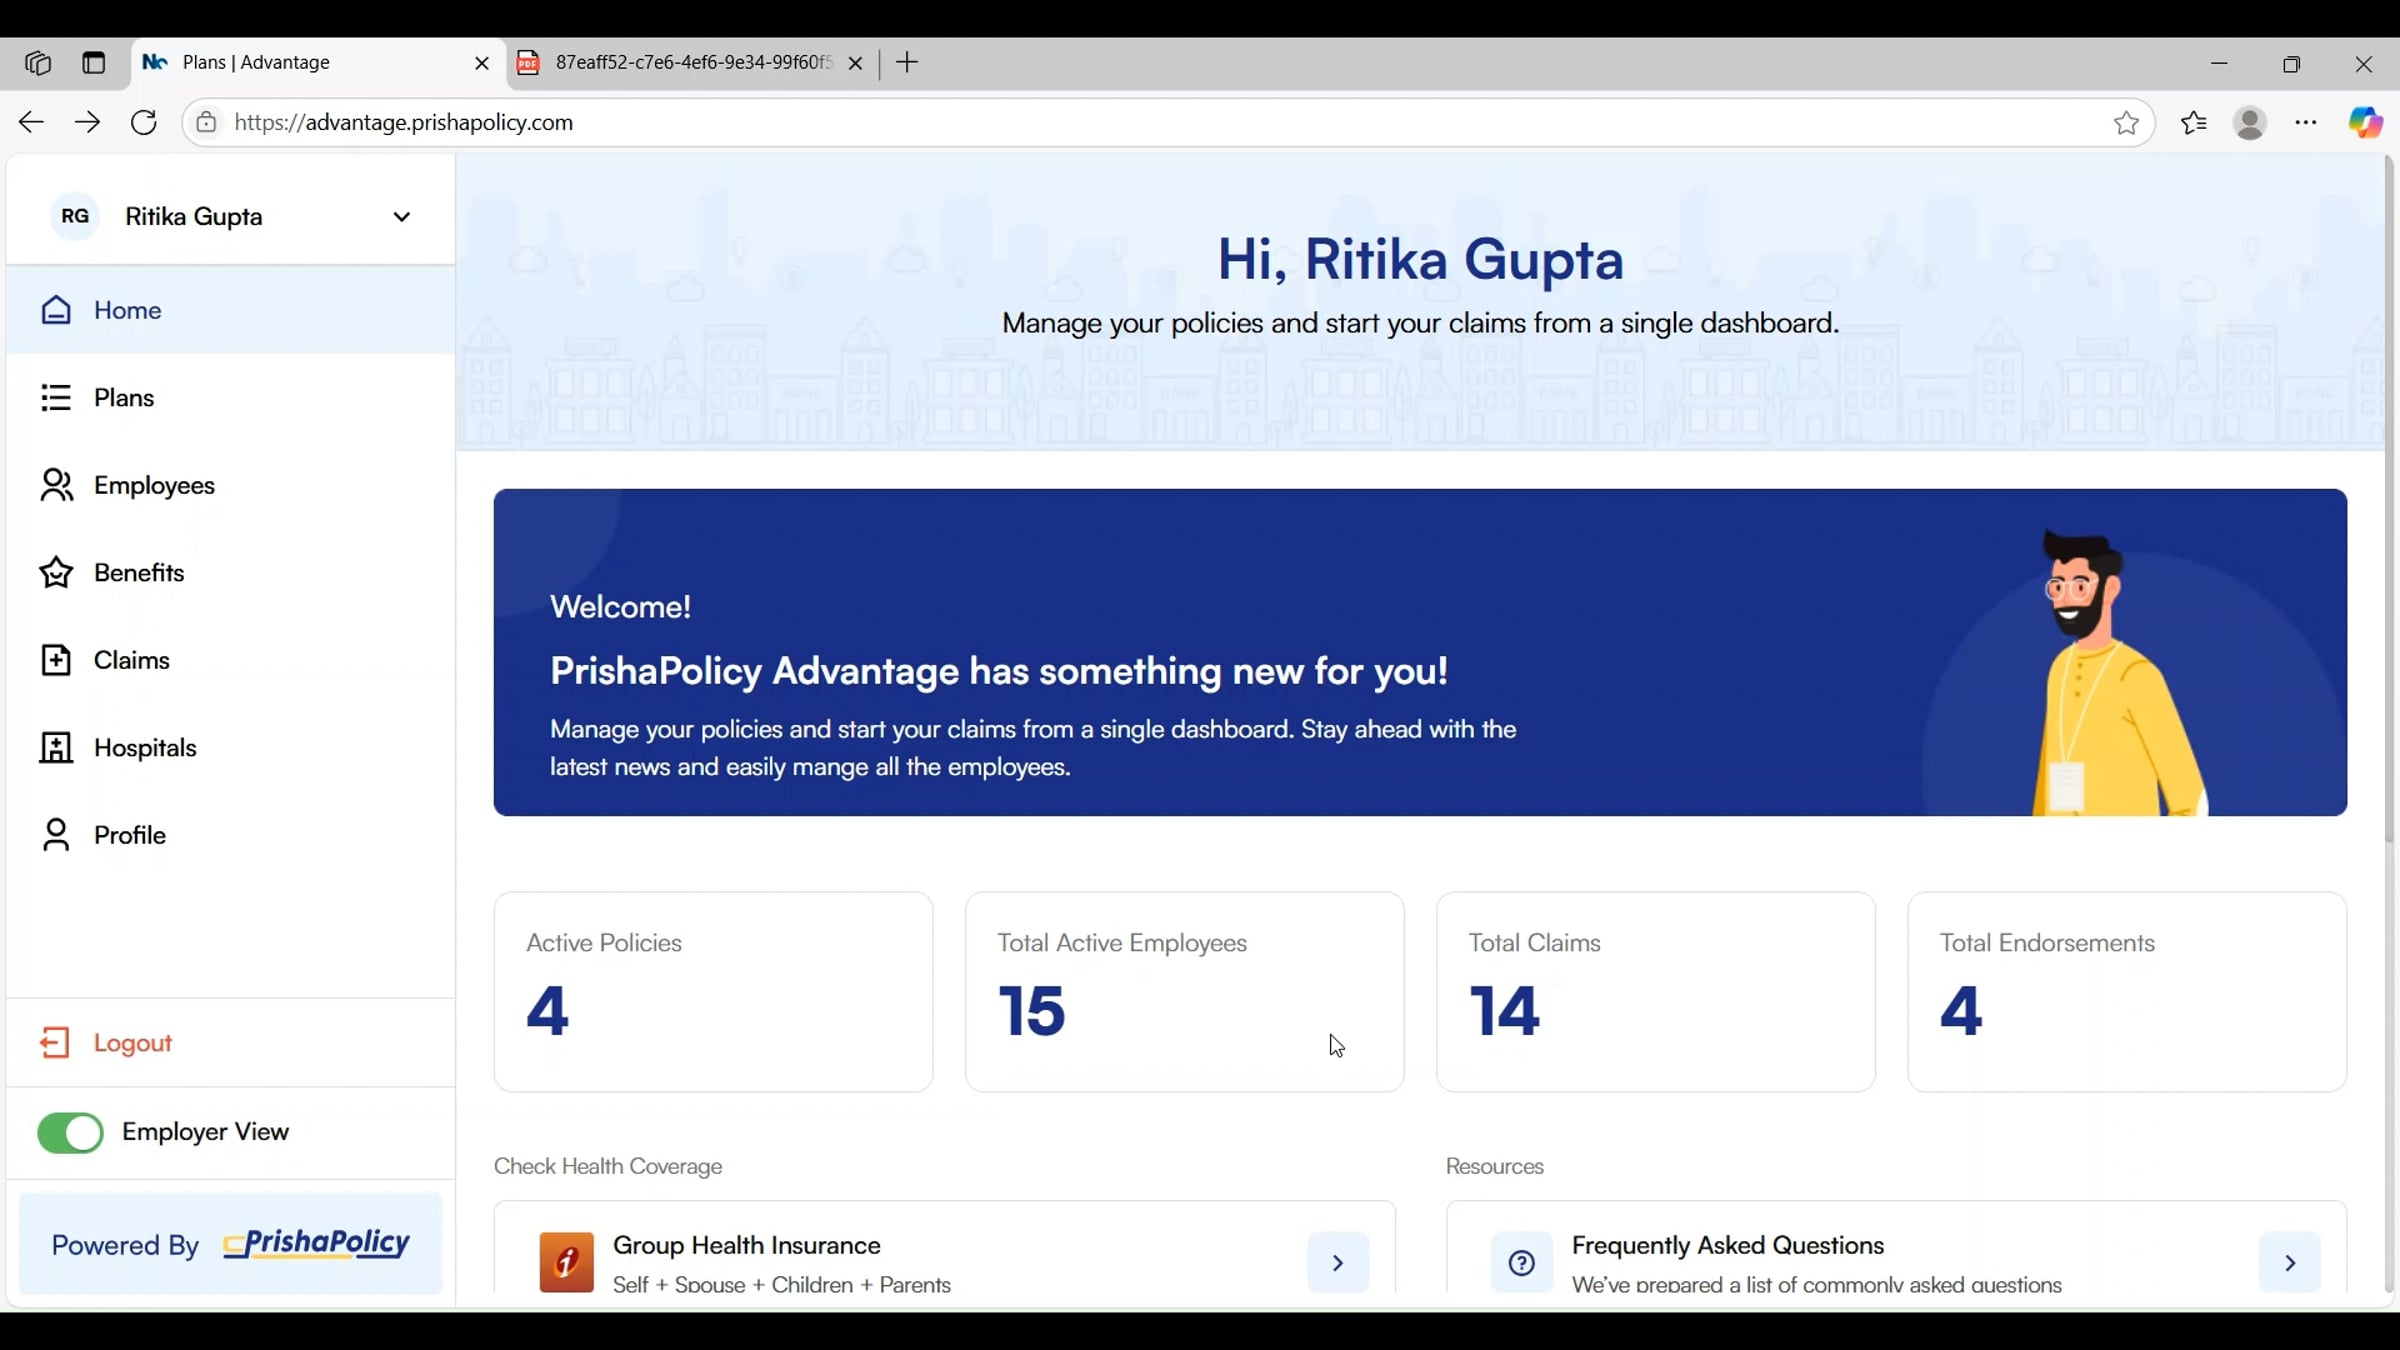2400x1350 pixels.
Task: Click the Claims plus-document icon
Action: click(x=56, y=660)
